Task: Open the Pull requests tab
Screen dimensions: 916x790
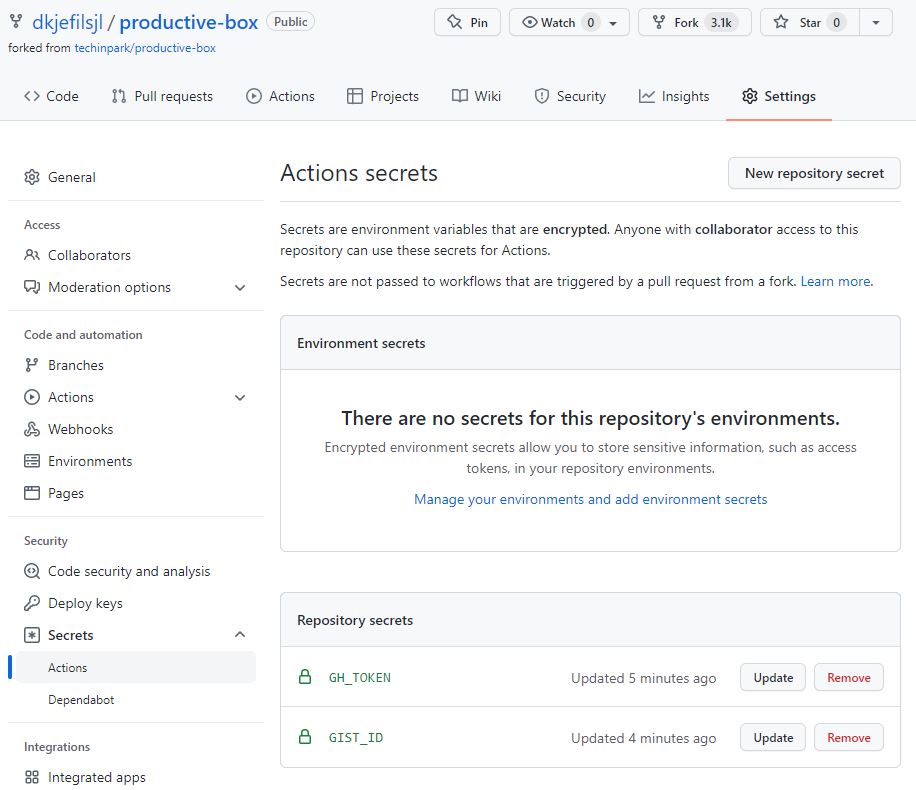Action: point(162,96)
